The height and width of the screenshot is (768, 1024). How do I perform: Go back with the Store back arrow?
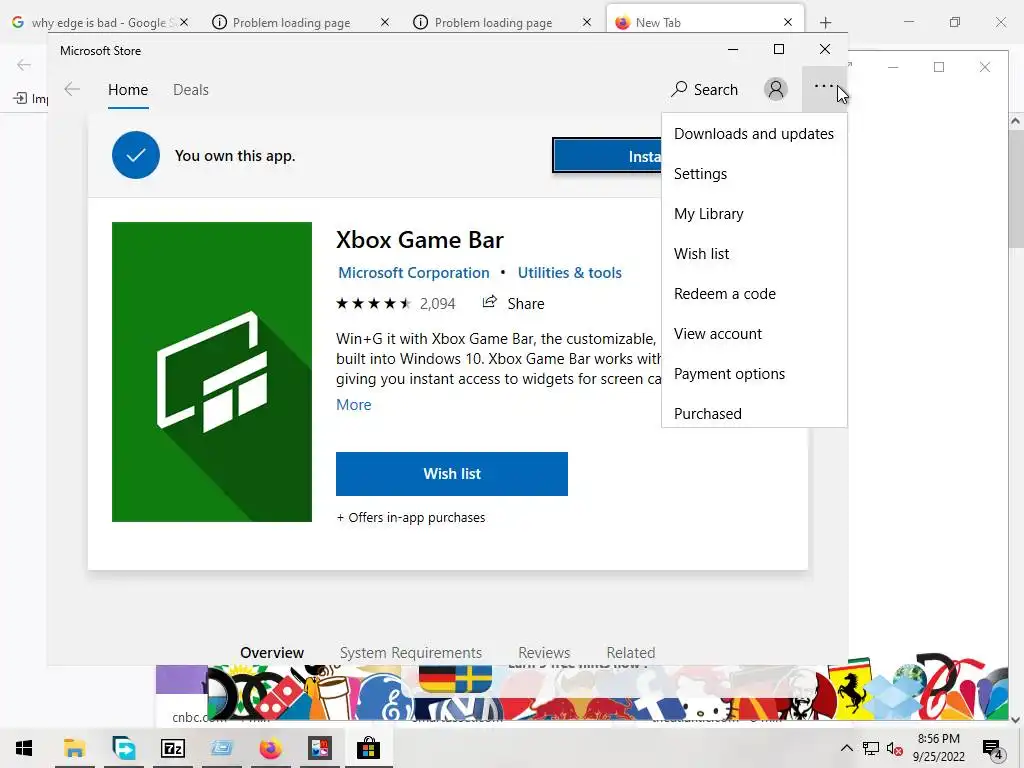pyautogui.click(x=72, y=89)
